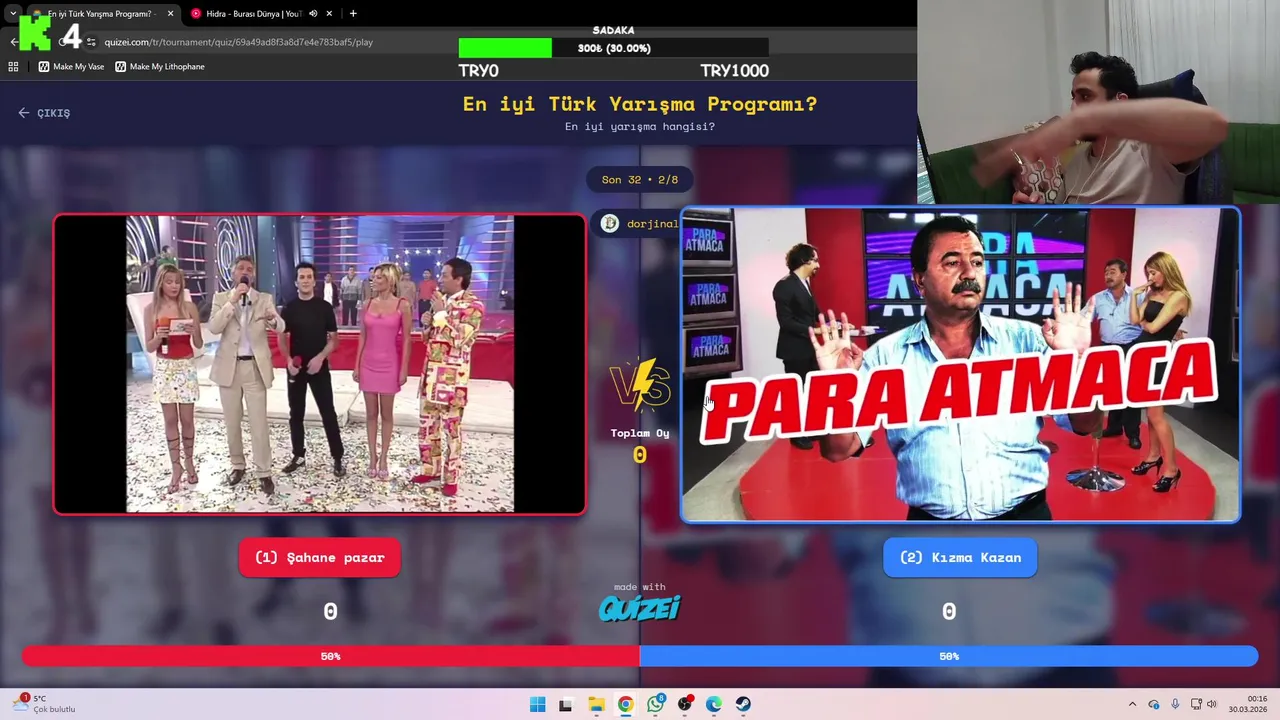Click the ÇIKIŞ back link
This screenshot has width=1280, height=720.
pos(44,113)
